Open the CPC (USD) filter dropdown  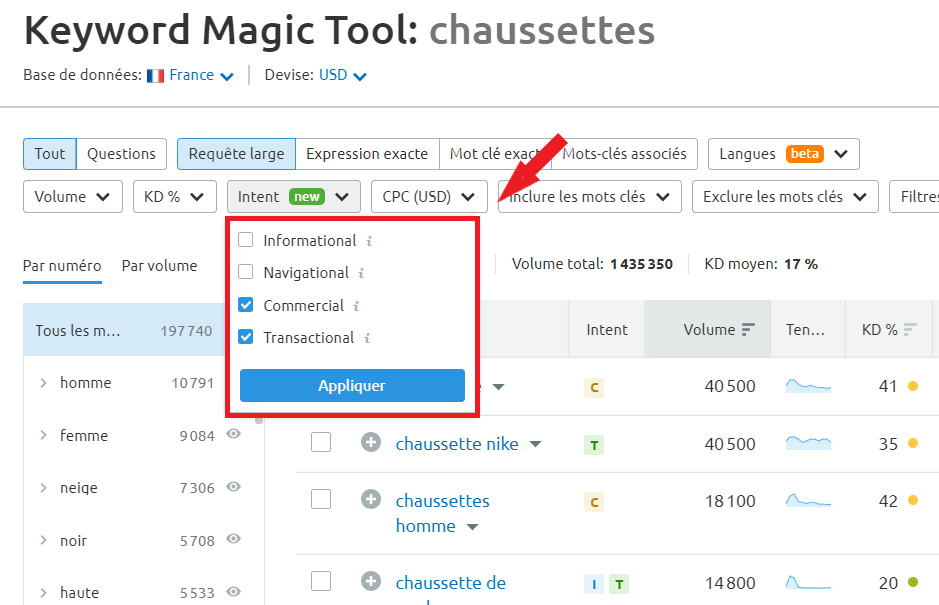pyautogui.click(x=428, y=196)
